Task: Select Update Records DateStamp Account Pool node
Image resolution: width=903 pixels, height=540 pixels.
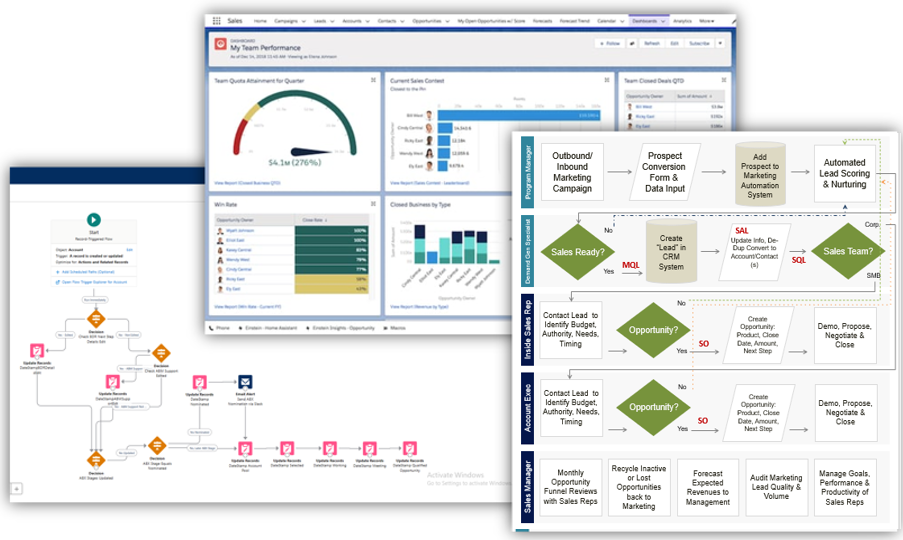Action: pos(245,448)
